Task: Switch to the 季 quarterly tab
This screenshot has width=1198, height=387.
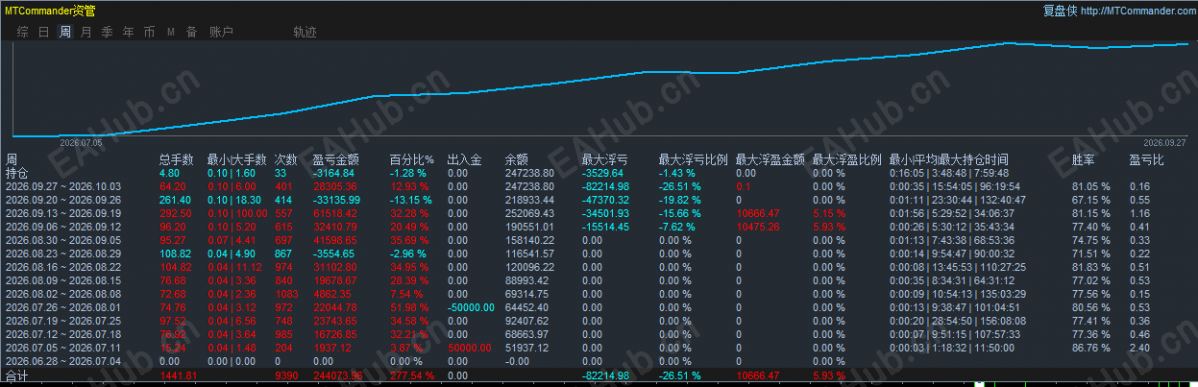Action: tap(107, 32)
